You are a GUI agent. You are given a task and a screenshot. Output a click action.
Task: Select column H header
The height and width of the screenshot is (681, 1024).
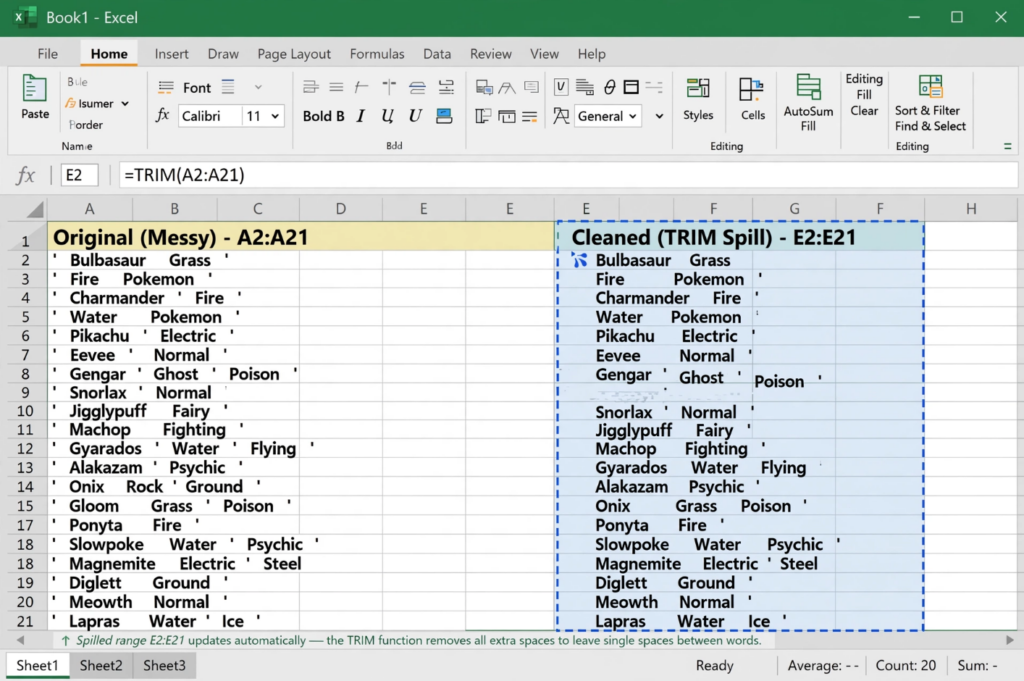click(971, 209)
